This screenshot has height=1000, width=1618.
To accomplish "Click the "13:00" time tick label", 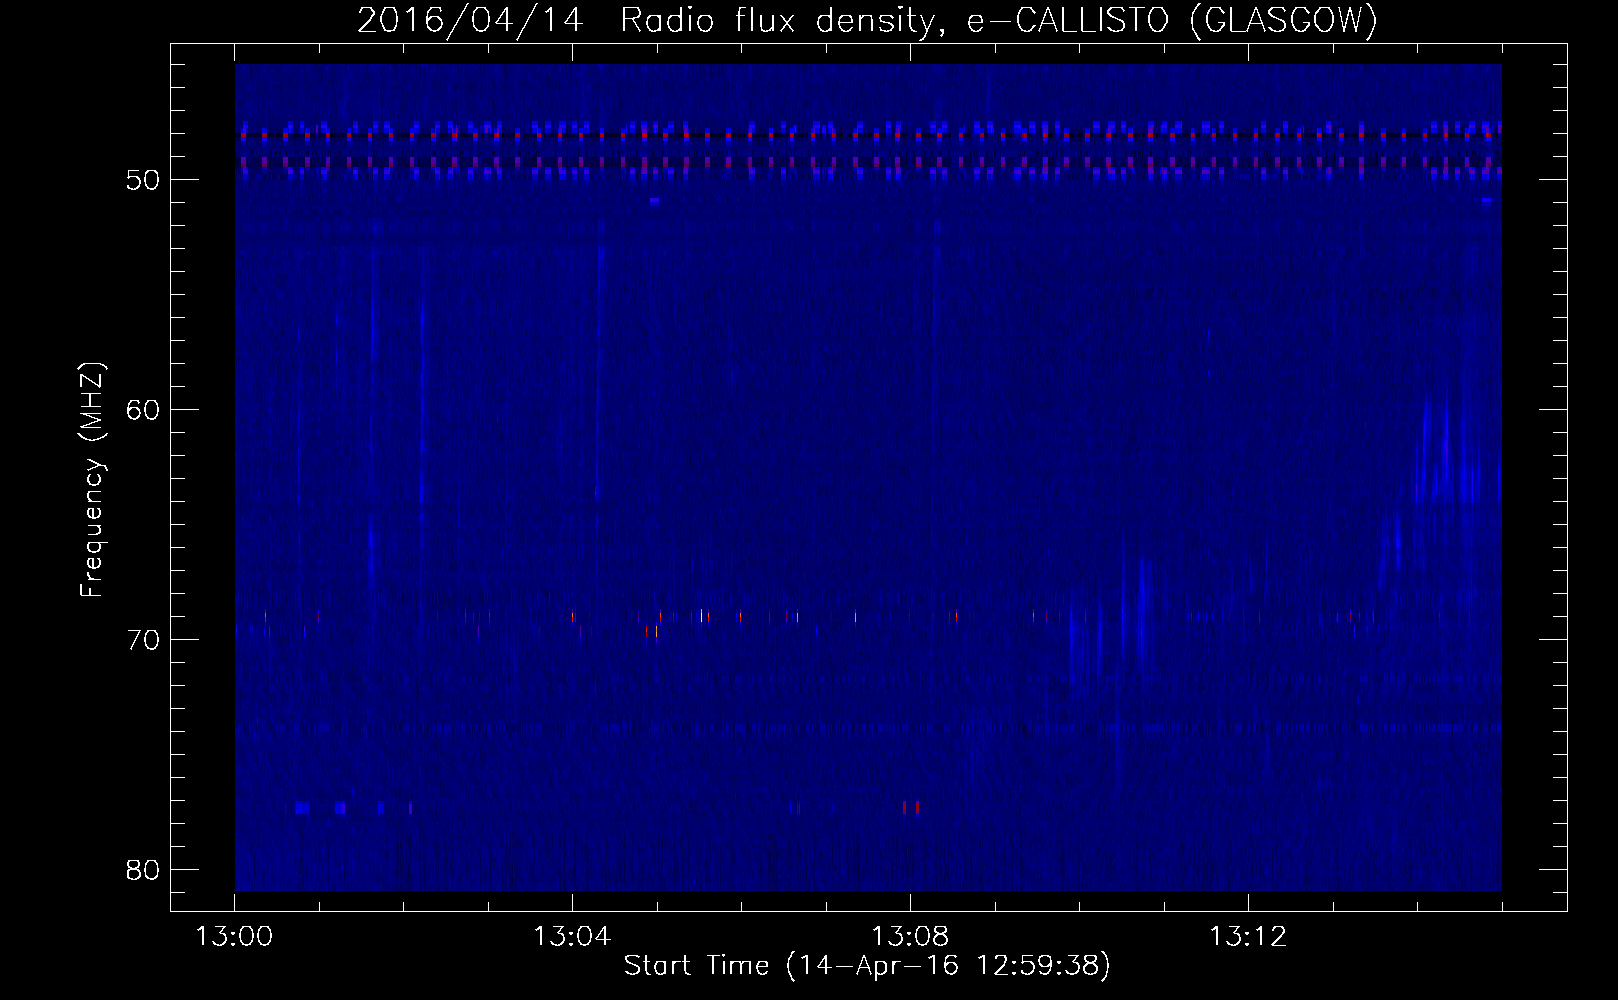I will [x=235, y=937].
